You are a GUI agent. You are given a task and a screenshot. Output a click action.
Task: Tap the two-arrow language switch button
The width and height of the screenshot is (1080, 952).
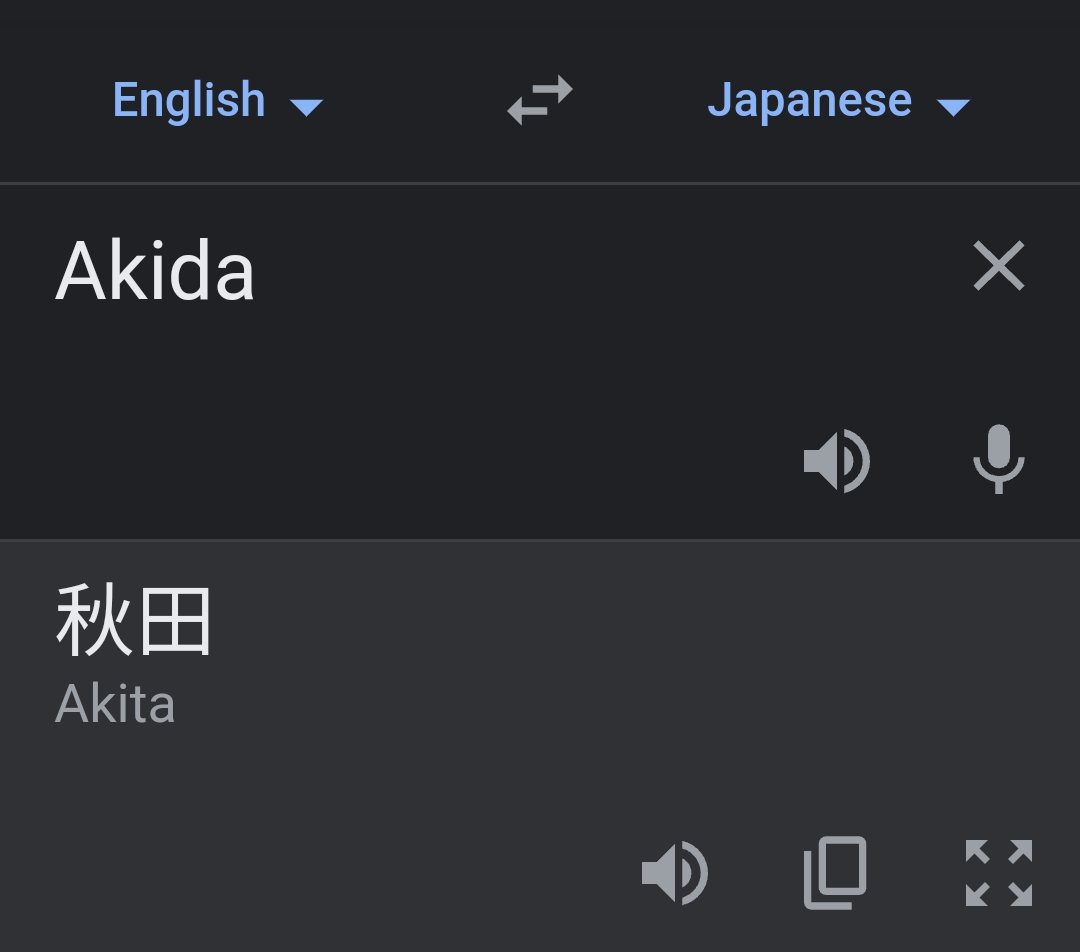coord(540,100)
